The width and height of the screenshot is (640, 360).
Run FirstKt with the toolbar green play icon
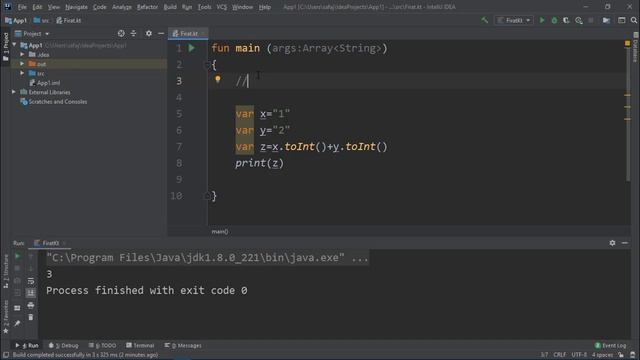[542, 20]
